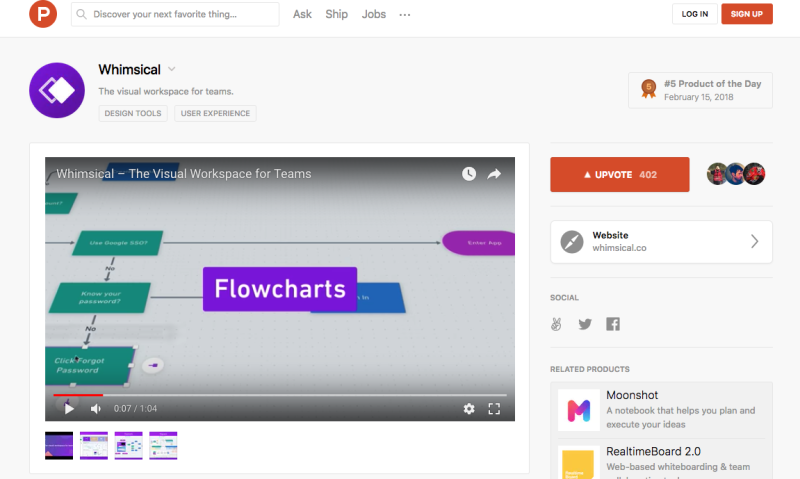Image resolution: width=800 pixels, height=479 pixels.
Task: Click the search magnifier icon
Action: (81, 14)
